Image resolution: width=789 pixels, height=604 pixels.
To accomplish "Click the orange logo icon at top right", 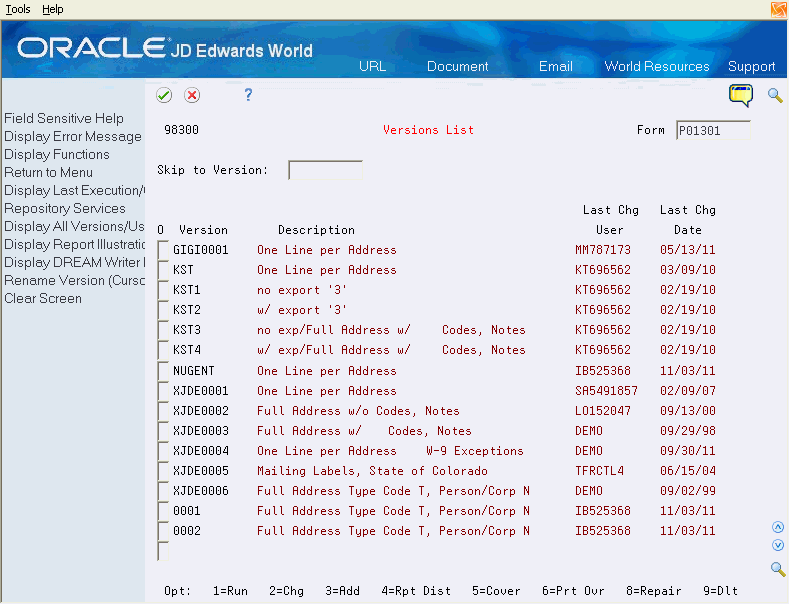I will (779, 9).
